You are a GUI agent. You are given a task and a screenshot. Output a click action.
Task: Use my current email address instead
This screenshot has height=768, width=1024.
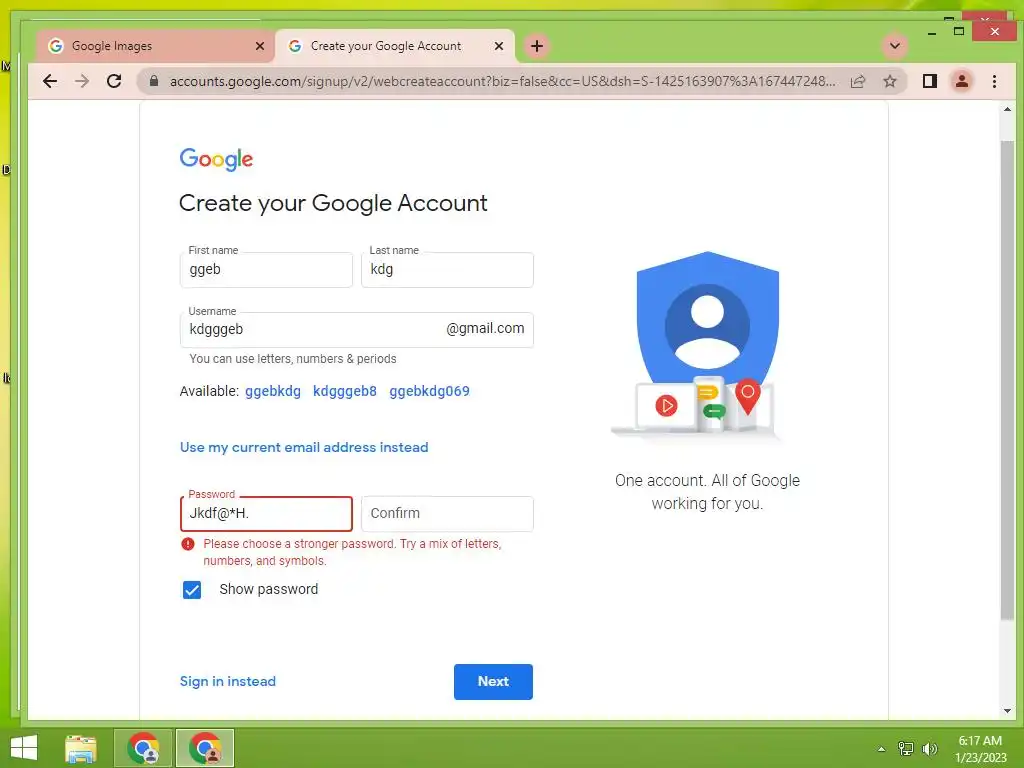click(304, 447)
